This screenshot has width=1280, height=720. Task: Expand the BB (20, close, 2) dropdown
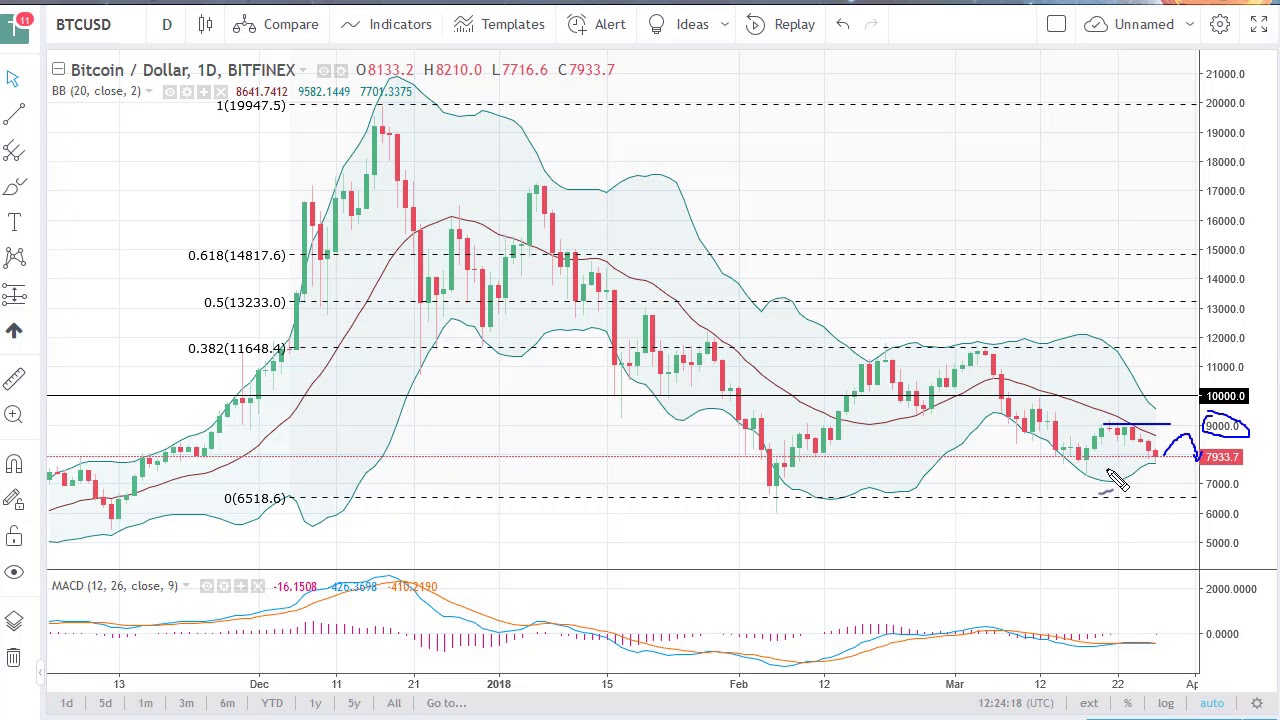pyautogui.click(x=149, y=92)
